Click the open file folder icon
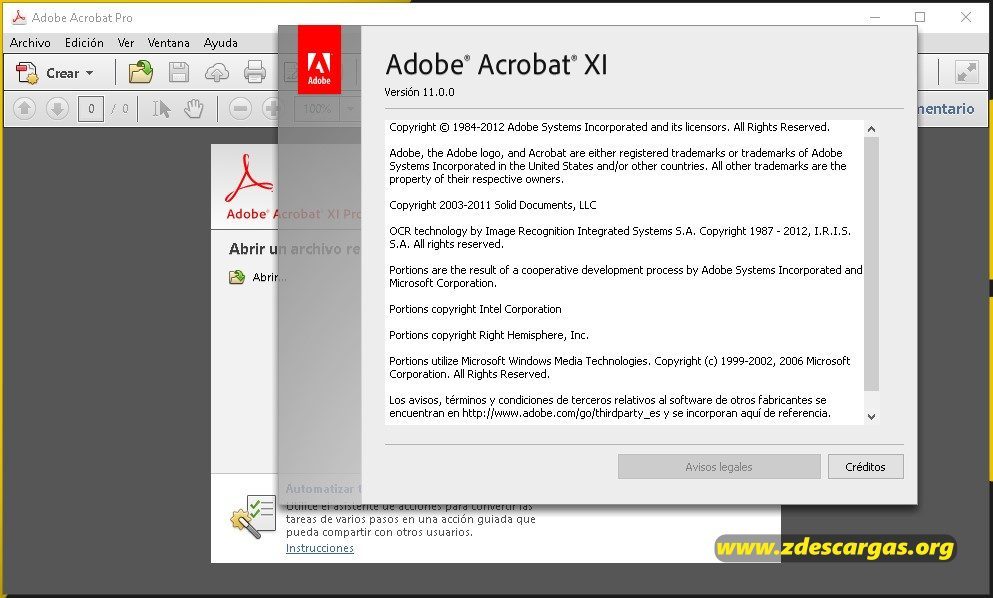The width and height of the screenshot is (993, 598). pos(141,72)
